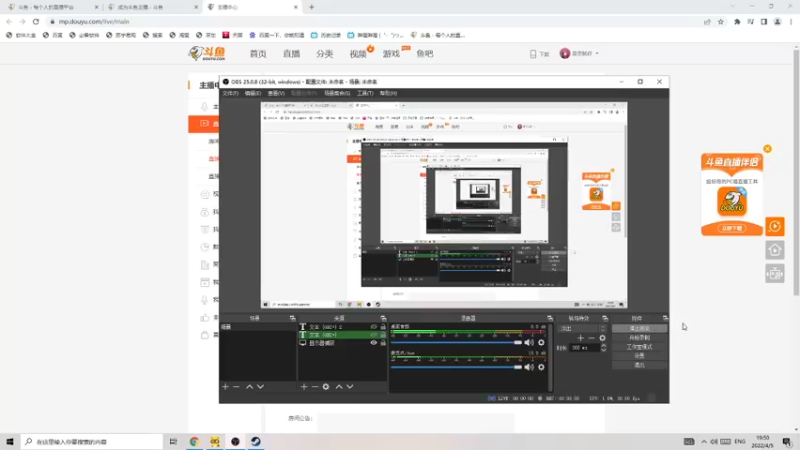
Task: Pop out the scene transitions dock
Action: click(x=605, y=318)
